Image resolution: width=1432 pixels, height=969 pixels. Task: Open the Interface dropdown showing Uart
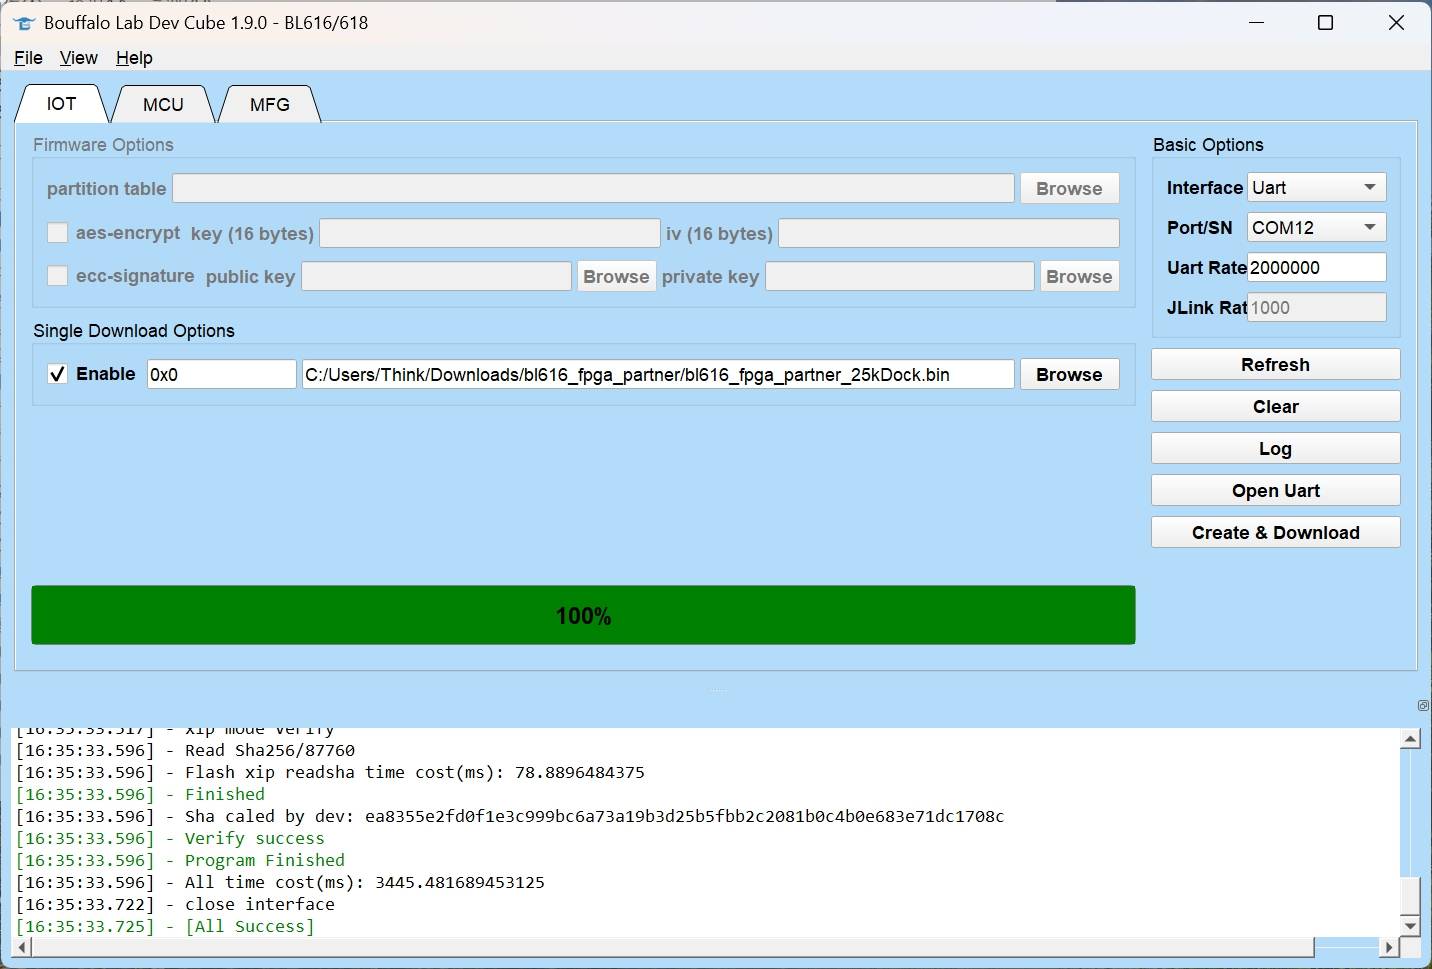[x=1316, y=187]
